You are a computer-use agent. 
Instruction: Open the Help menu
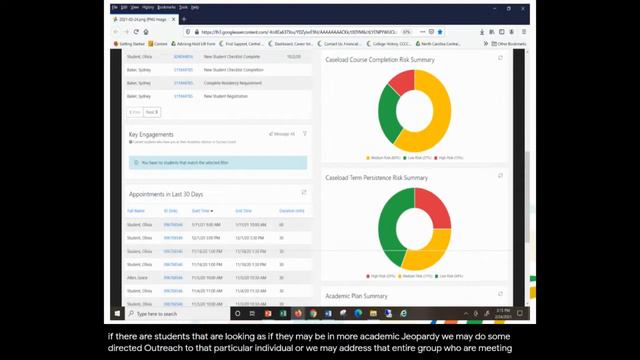(195, 7)
